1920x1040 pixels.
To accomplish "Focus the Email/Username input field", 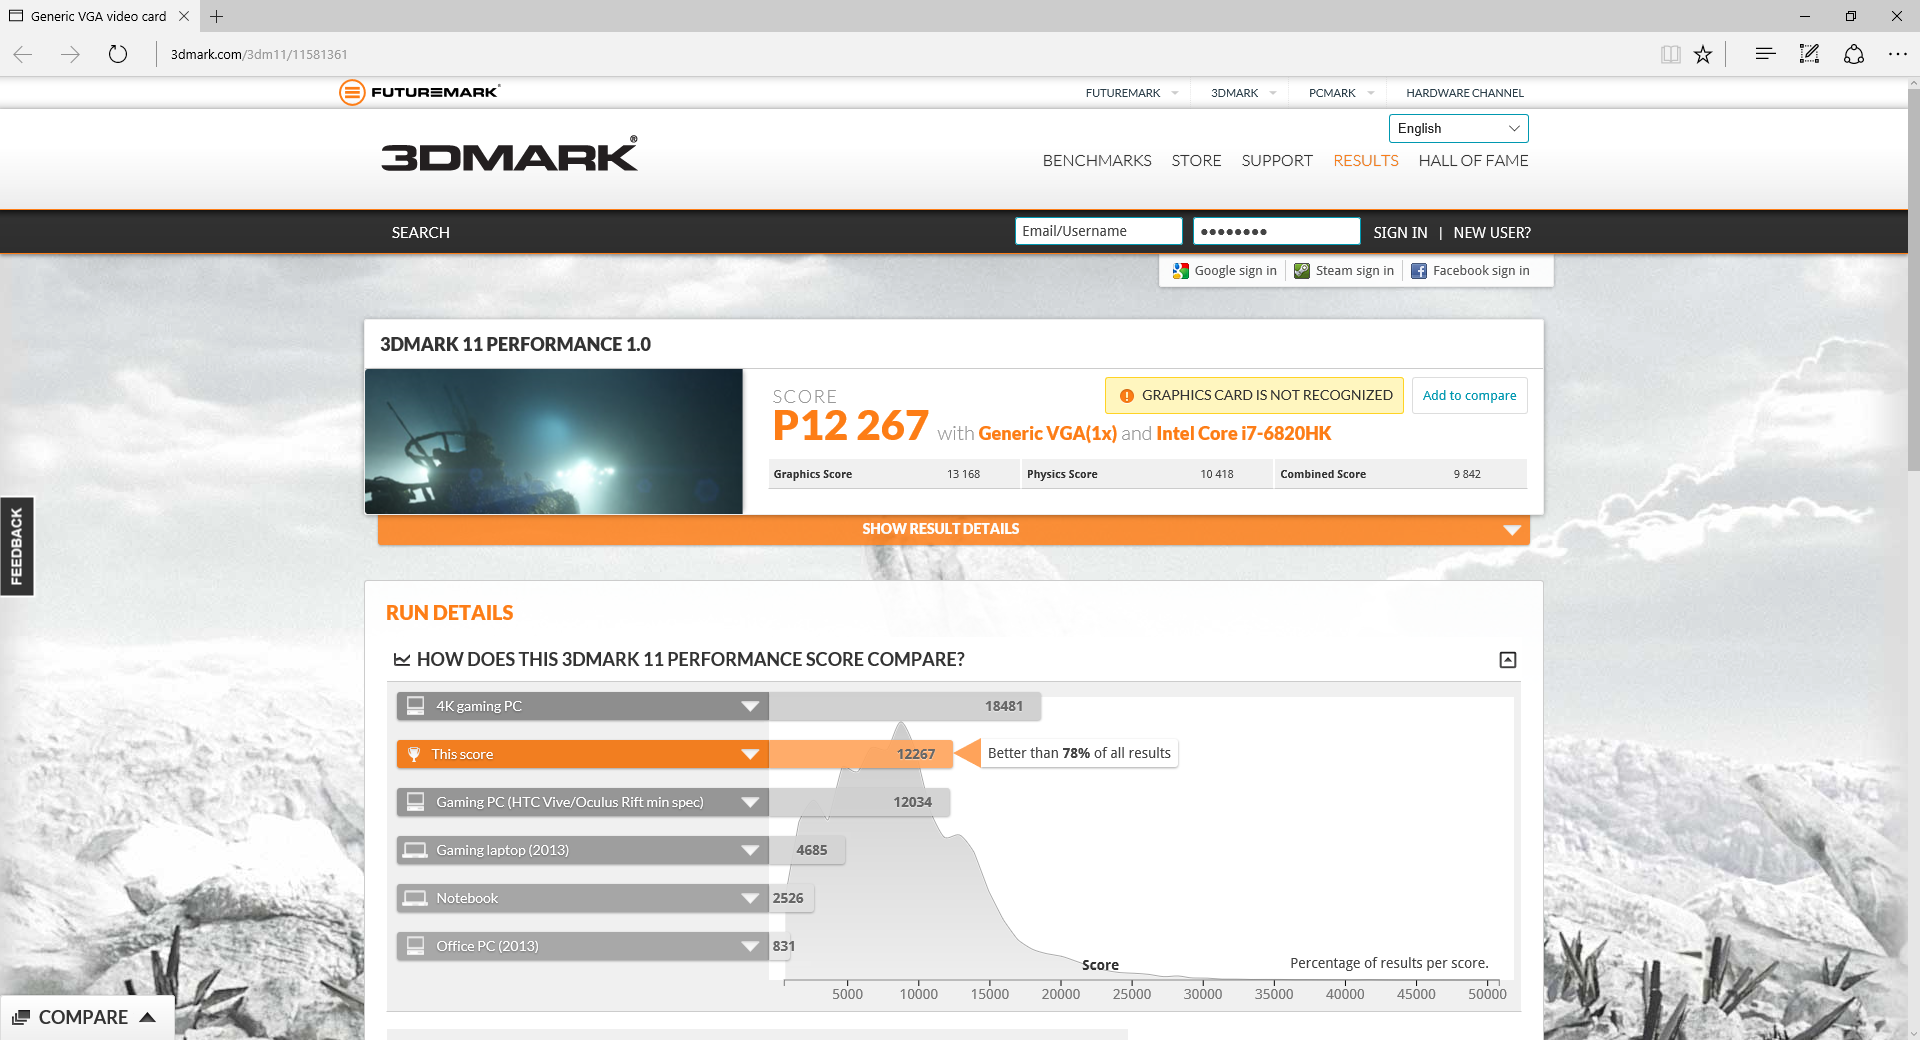I will click(x=1098, y=231).
